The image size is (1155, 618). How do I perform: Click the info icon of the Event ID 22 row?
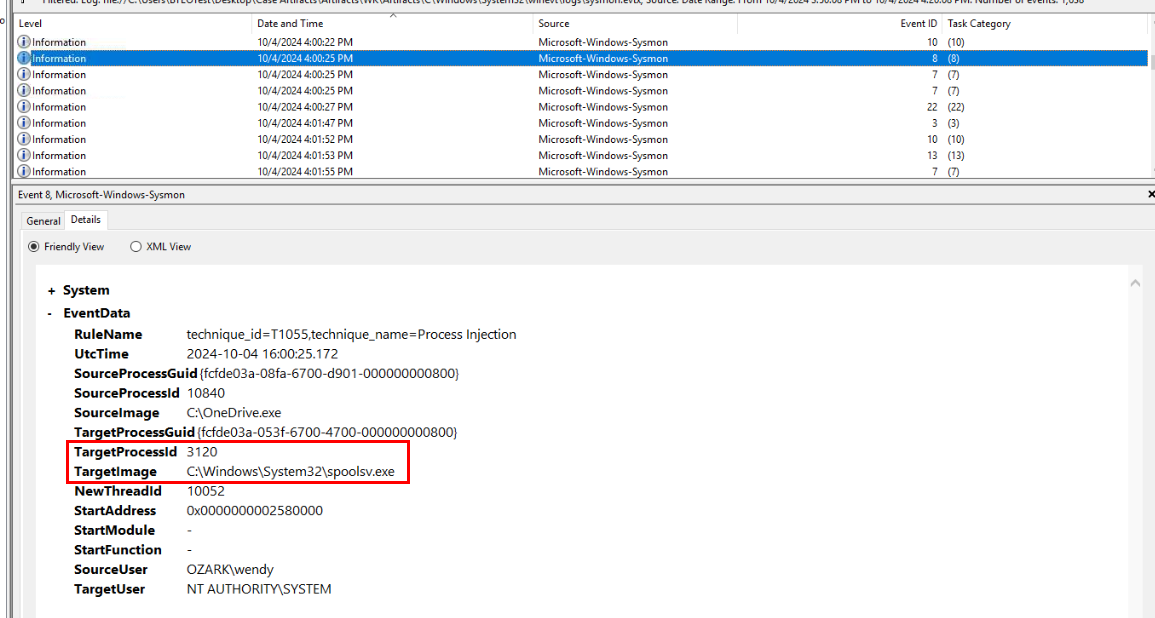coord(24,107)
